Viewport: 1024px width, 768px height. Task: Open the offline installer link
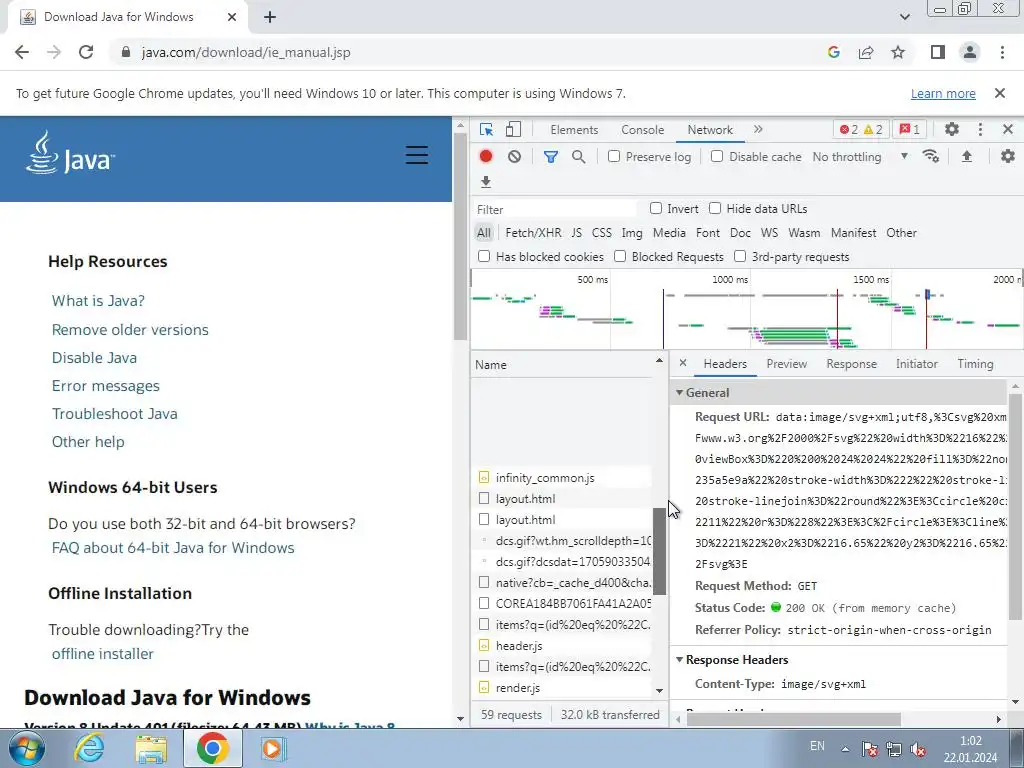103,654
